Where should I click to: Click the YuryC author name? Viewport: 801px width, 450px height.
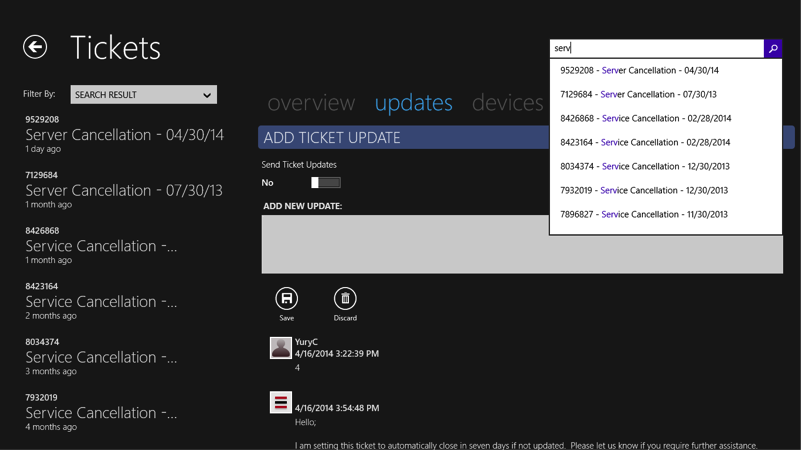[306, 342]
